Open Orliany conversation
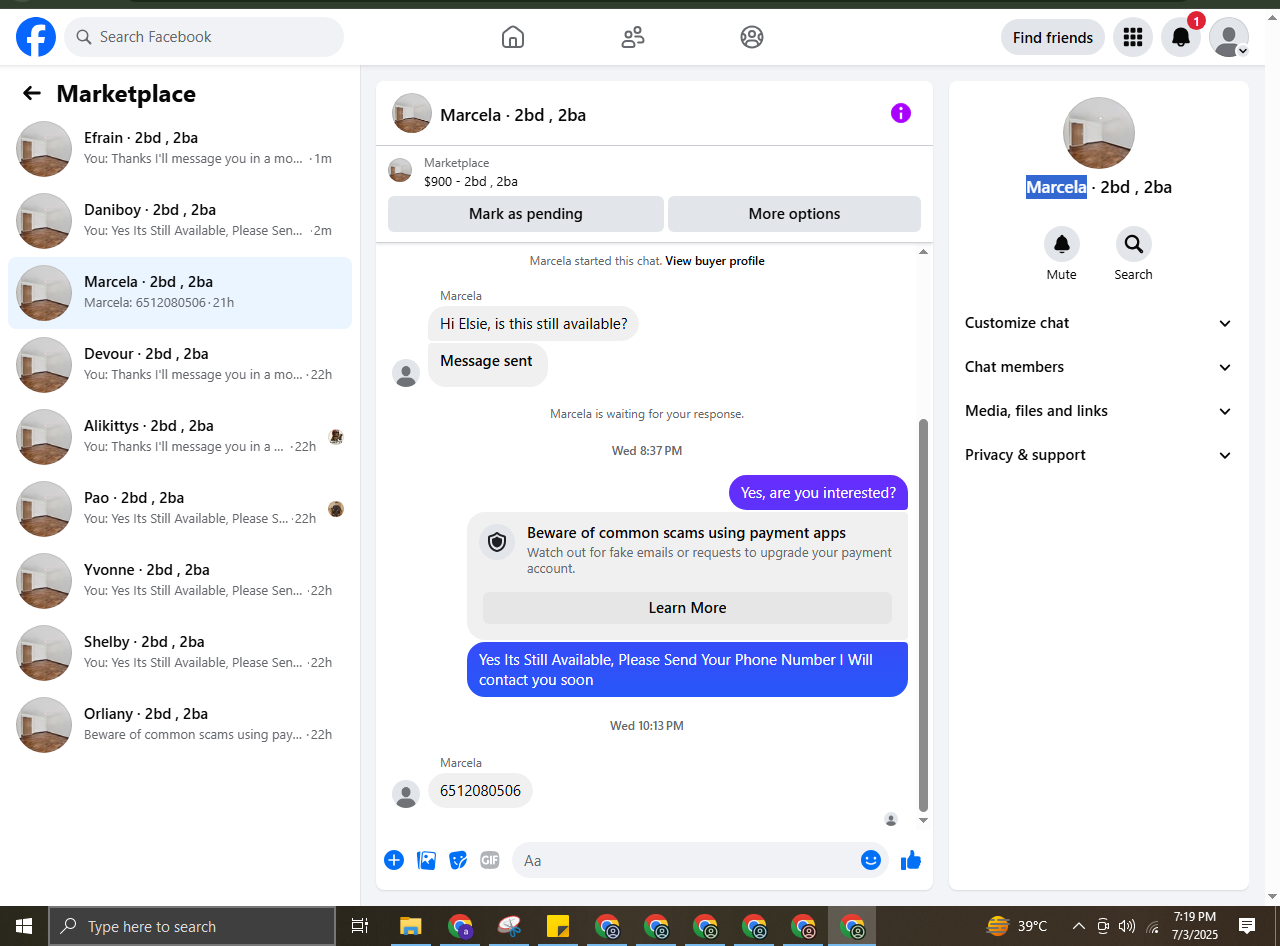Viewport: 1280px width, 946px height. 180,725
